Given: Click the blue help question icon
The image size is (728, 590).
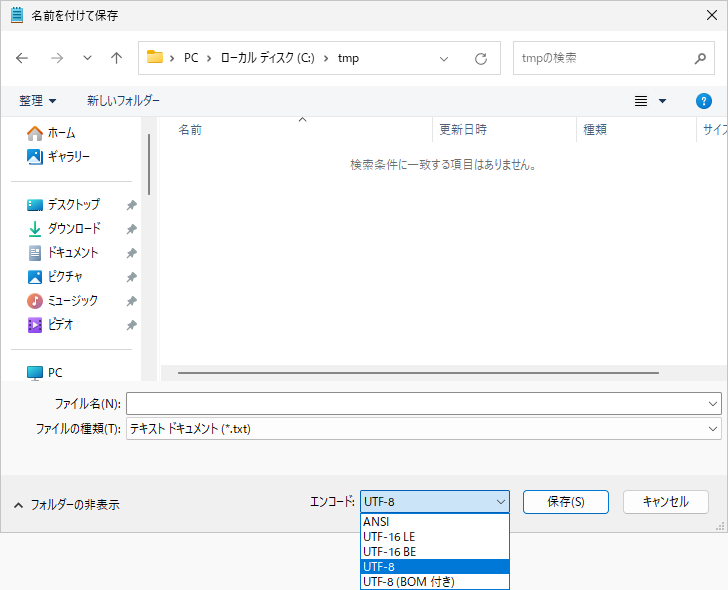Looking at the screenshot, I should tap(703, 101).
